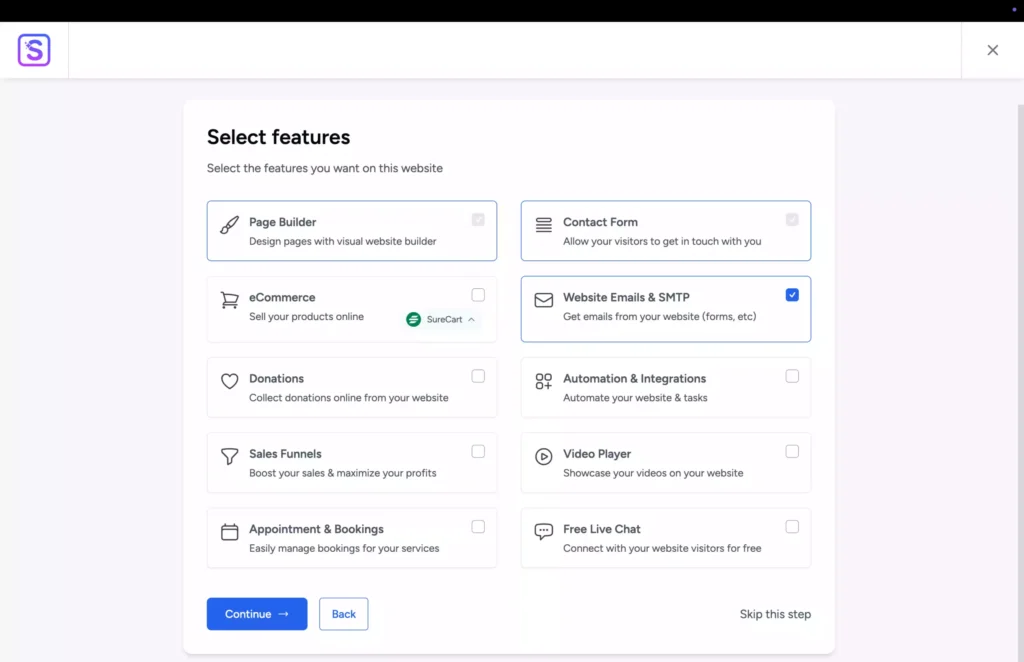The image size is (1024, 662).
Task: Click the Automation & Integrations title
Action: (634, 379)
